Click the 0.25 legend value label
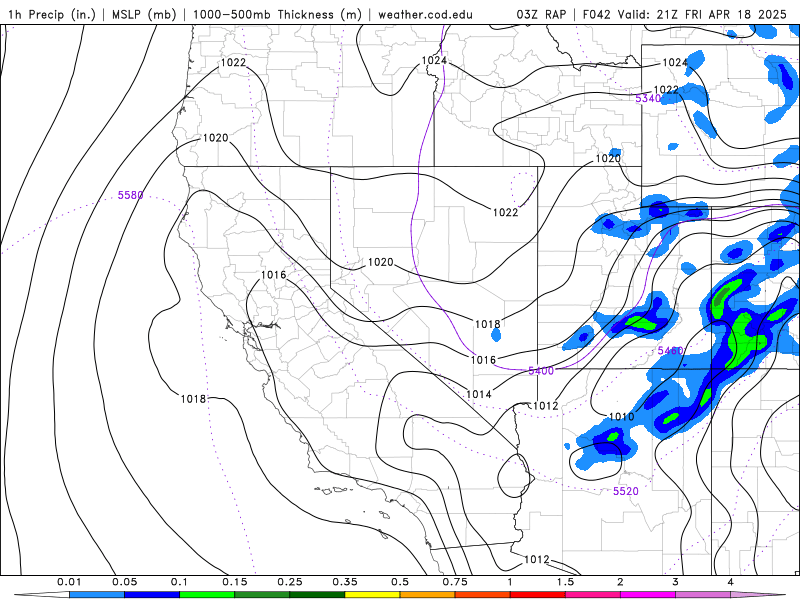The width and height of the screenshot is (800, 600). point(290,582)
